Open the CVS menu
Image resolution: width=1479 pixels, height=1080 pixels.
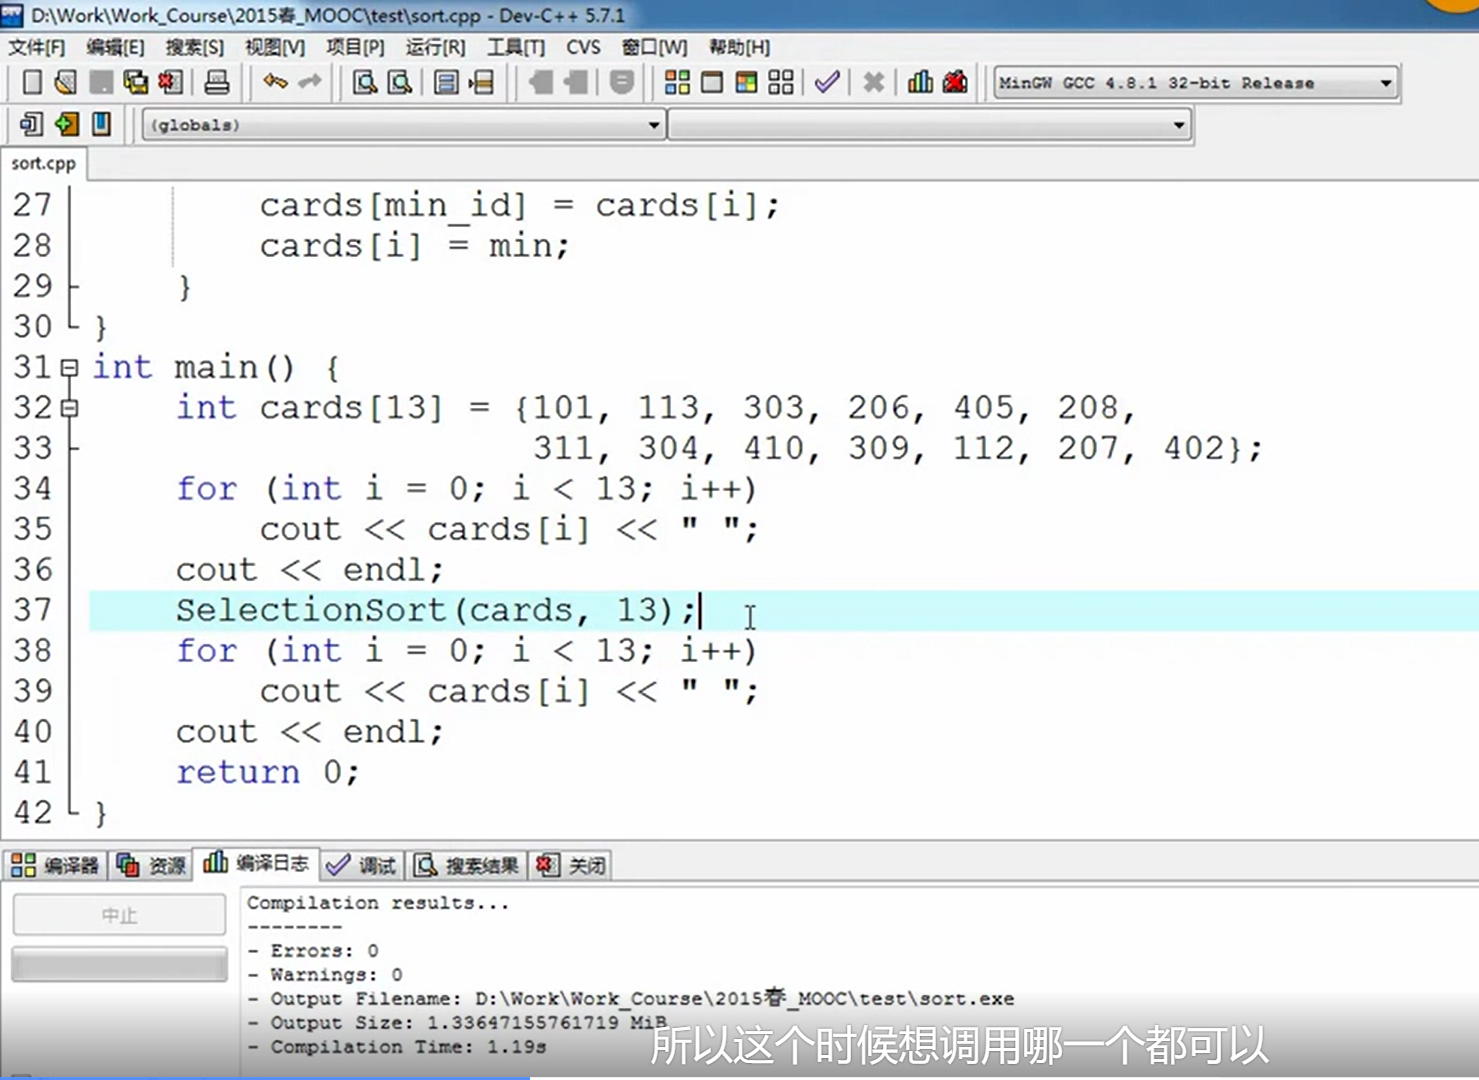pos(583,47)
